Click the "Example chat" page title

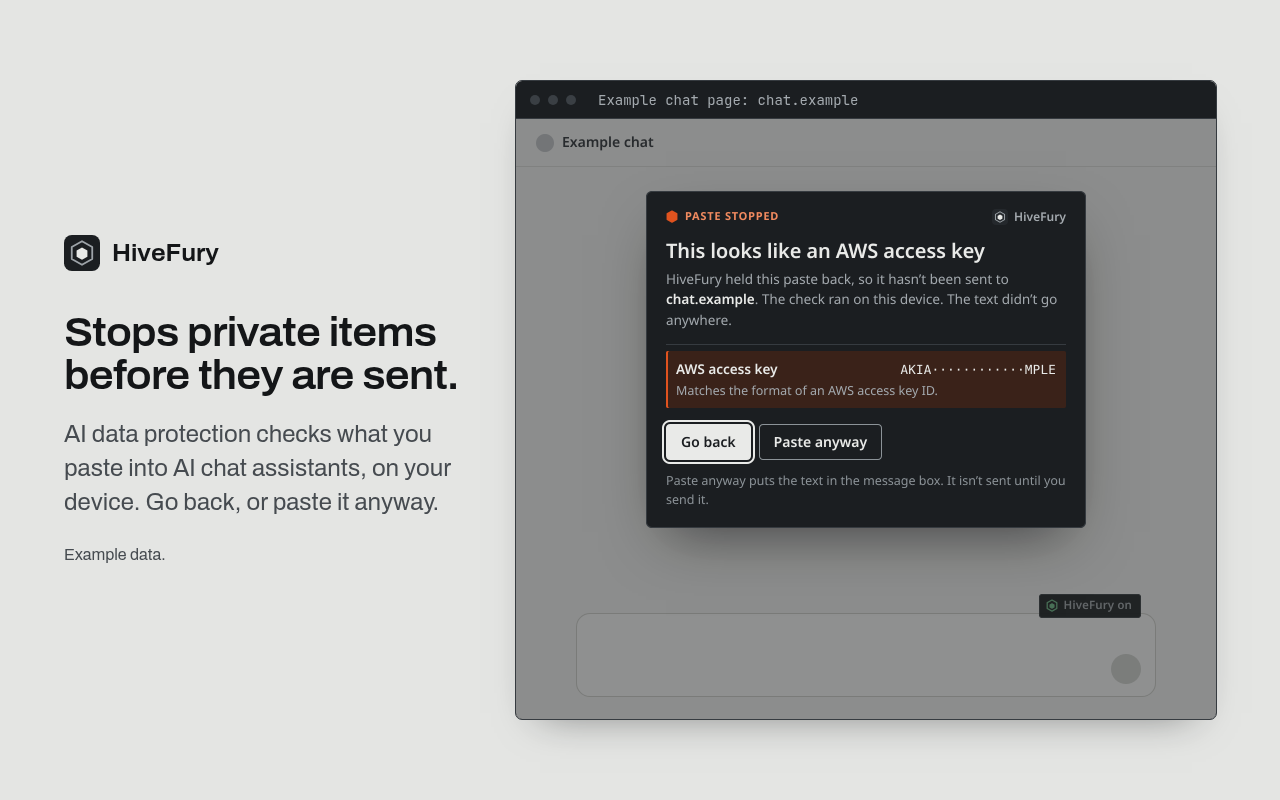608,142
